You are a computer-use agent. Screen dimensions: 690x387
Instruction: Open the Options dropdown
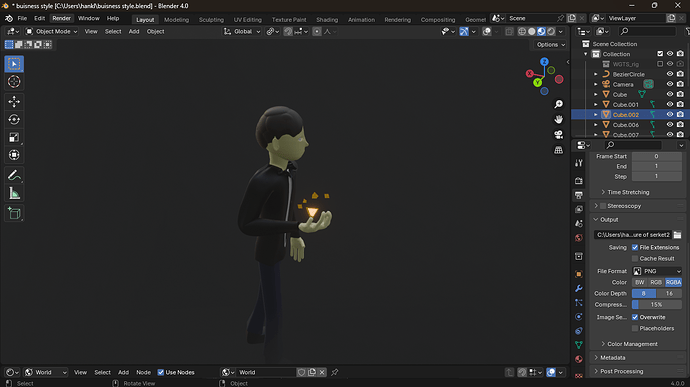[551, 44]
